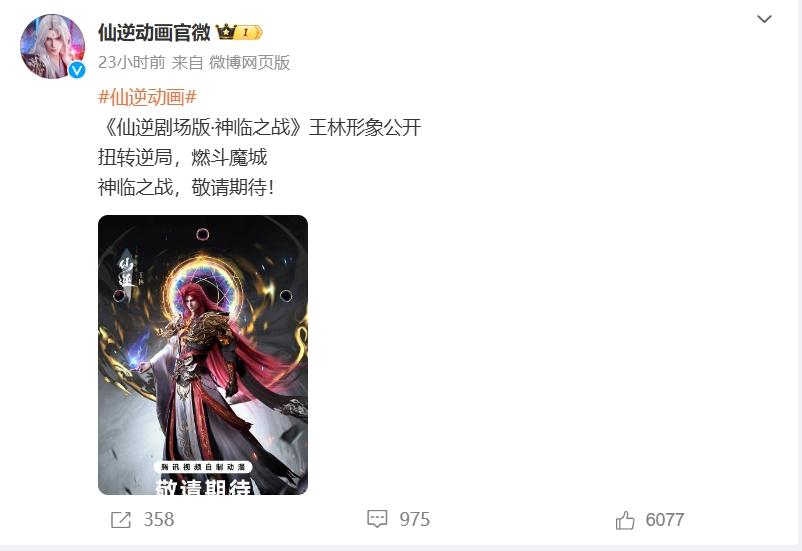Click the 微博网页版 source link
The image size is (802, 551).
pyautogui.click(x=250, y=62)
